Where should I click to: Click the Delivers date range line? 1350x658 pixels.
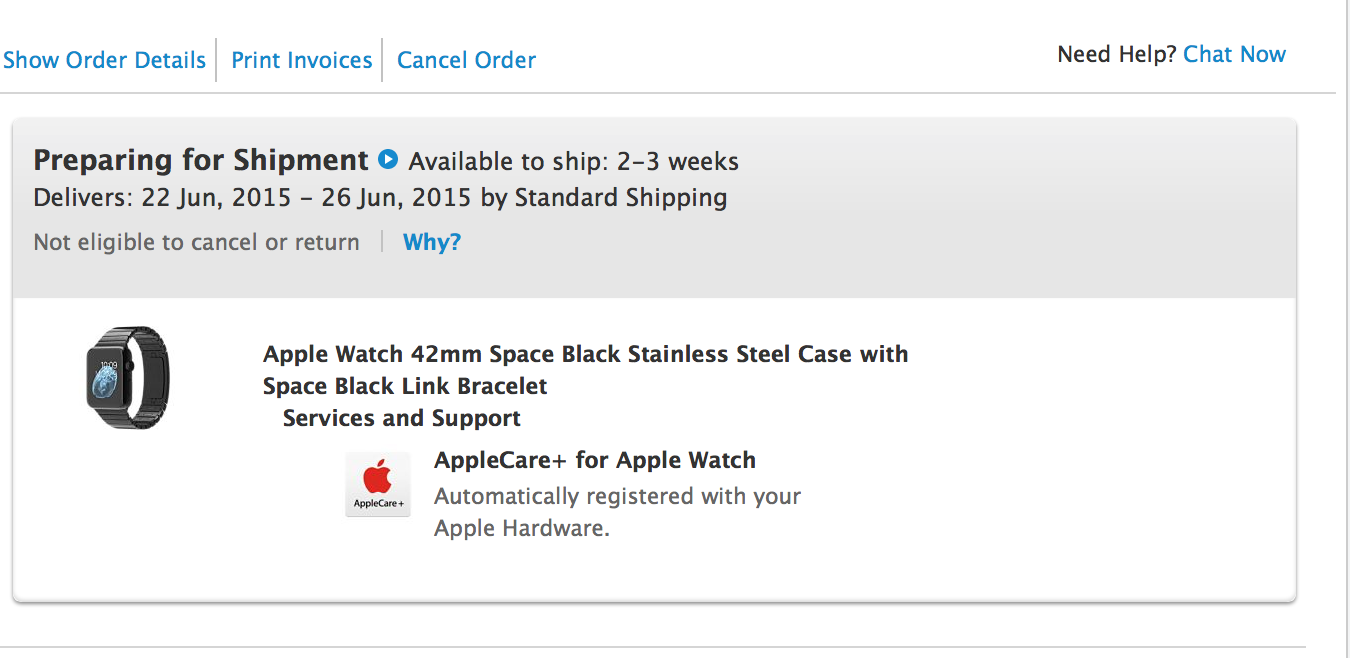pyautogui.click(x=254, y=197)
